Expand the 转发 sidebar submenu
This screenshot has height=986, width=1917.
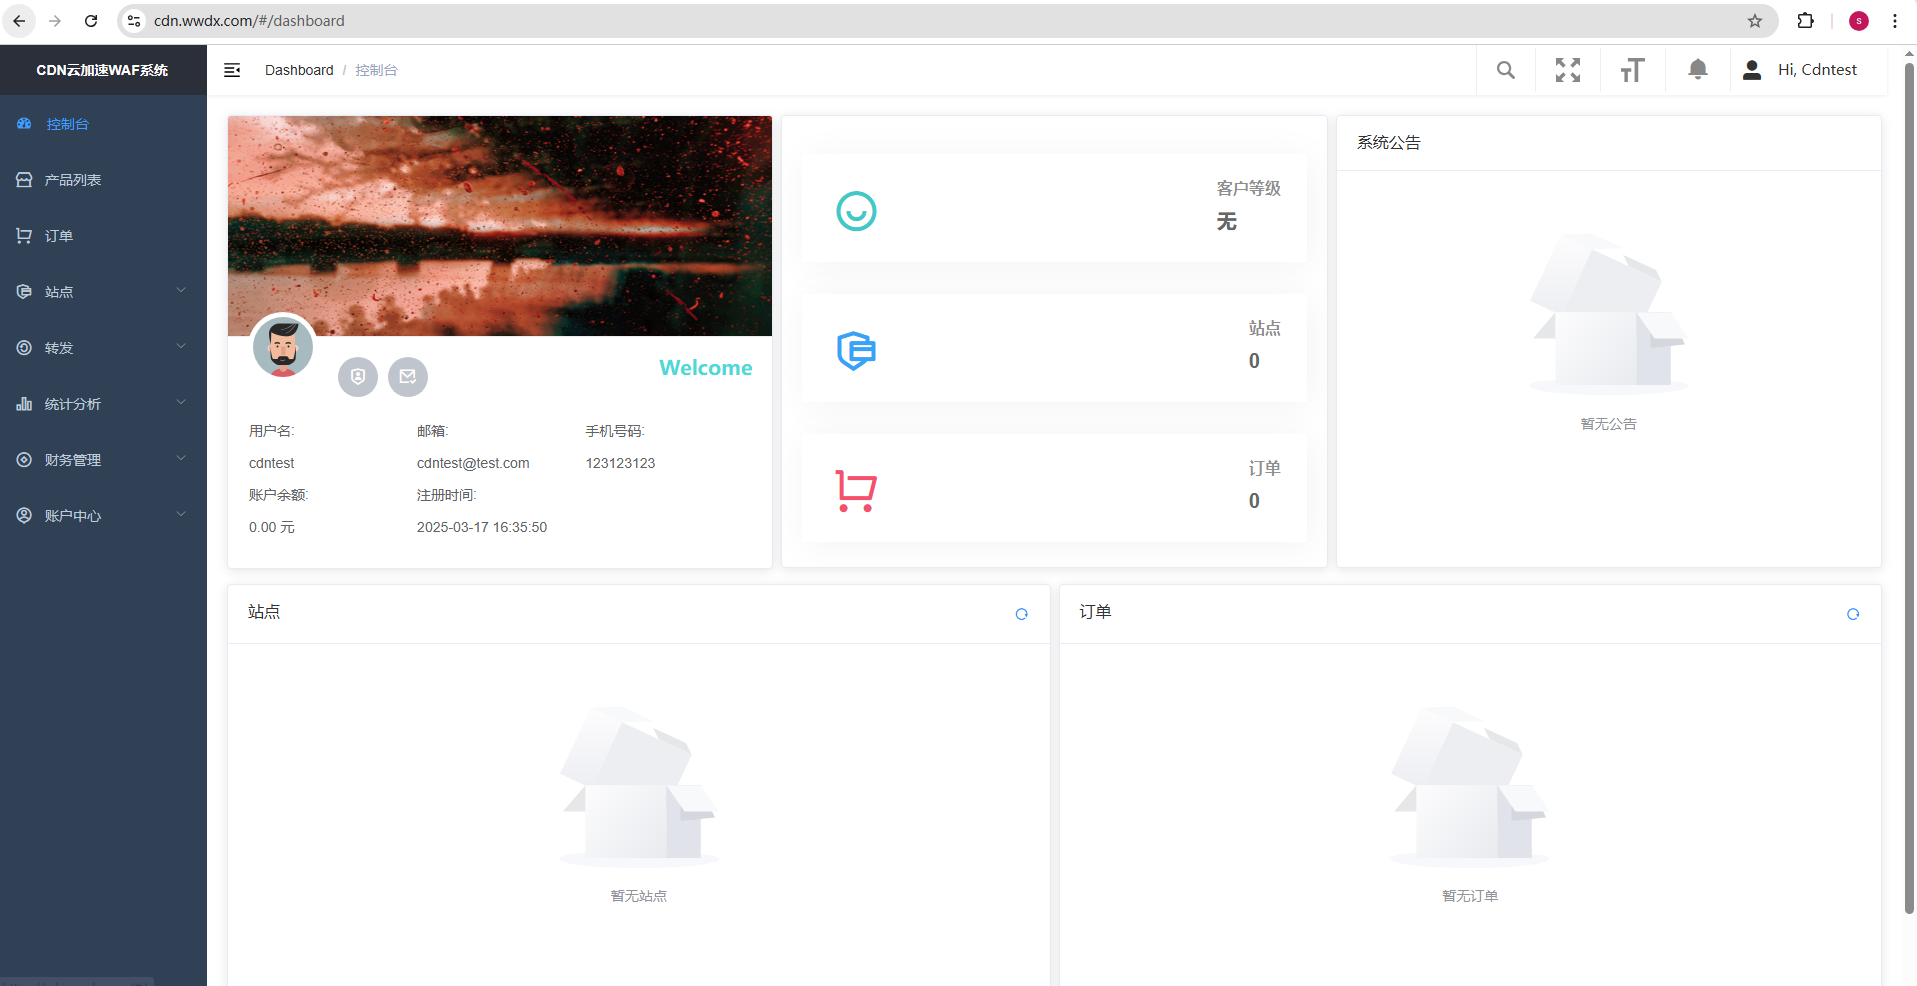pyautogui.click(x=100, y=348)
